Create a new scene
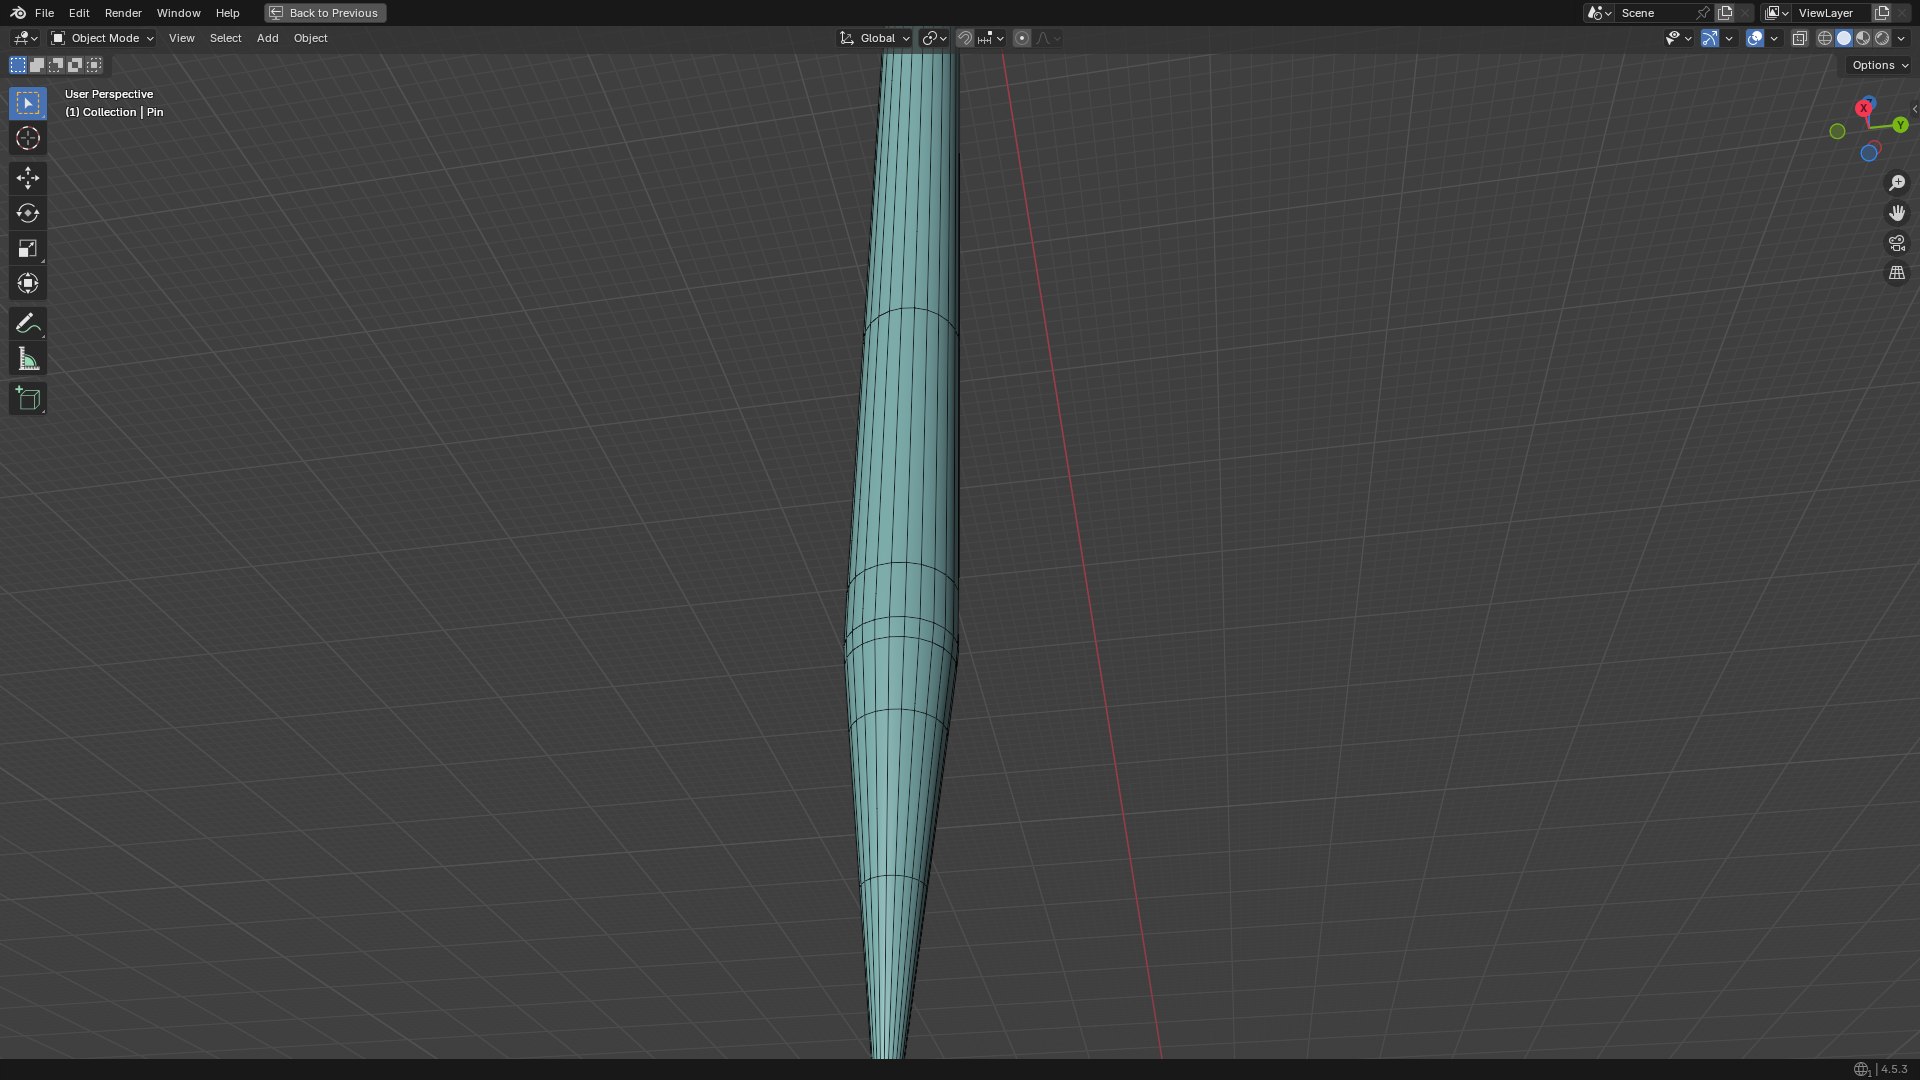This screenshot has height=1080, width=1920. 1725,13
